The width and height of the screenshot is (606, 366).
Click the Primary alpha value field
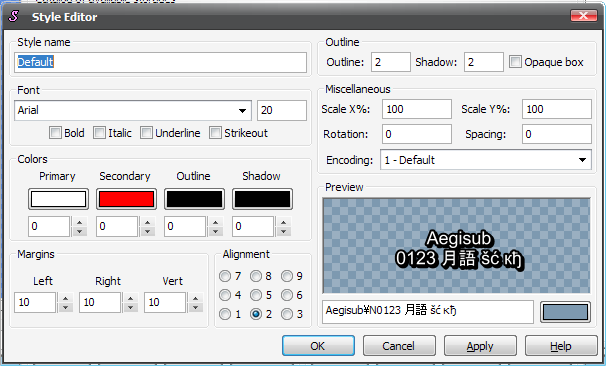(49, 226)
